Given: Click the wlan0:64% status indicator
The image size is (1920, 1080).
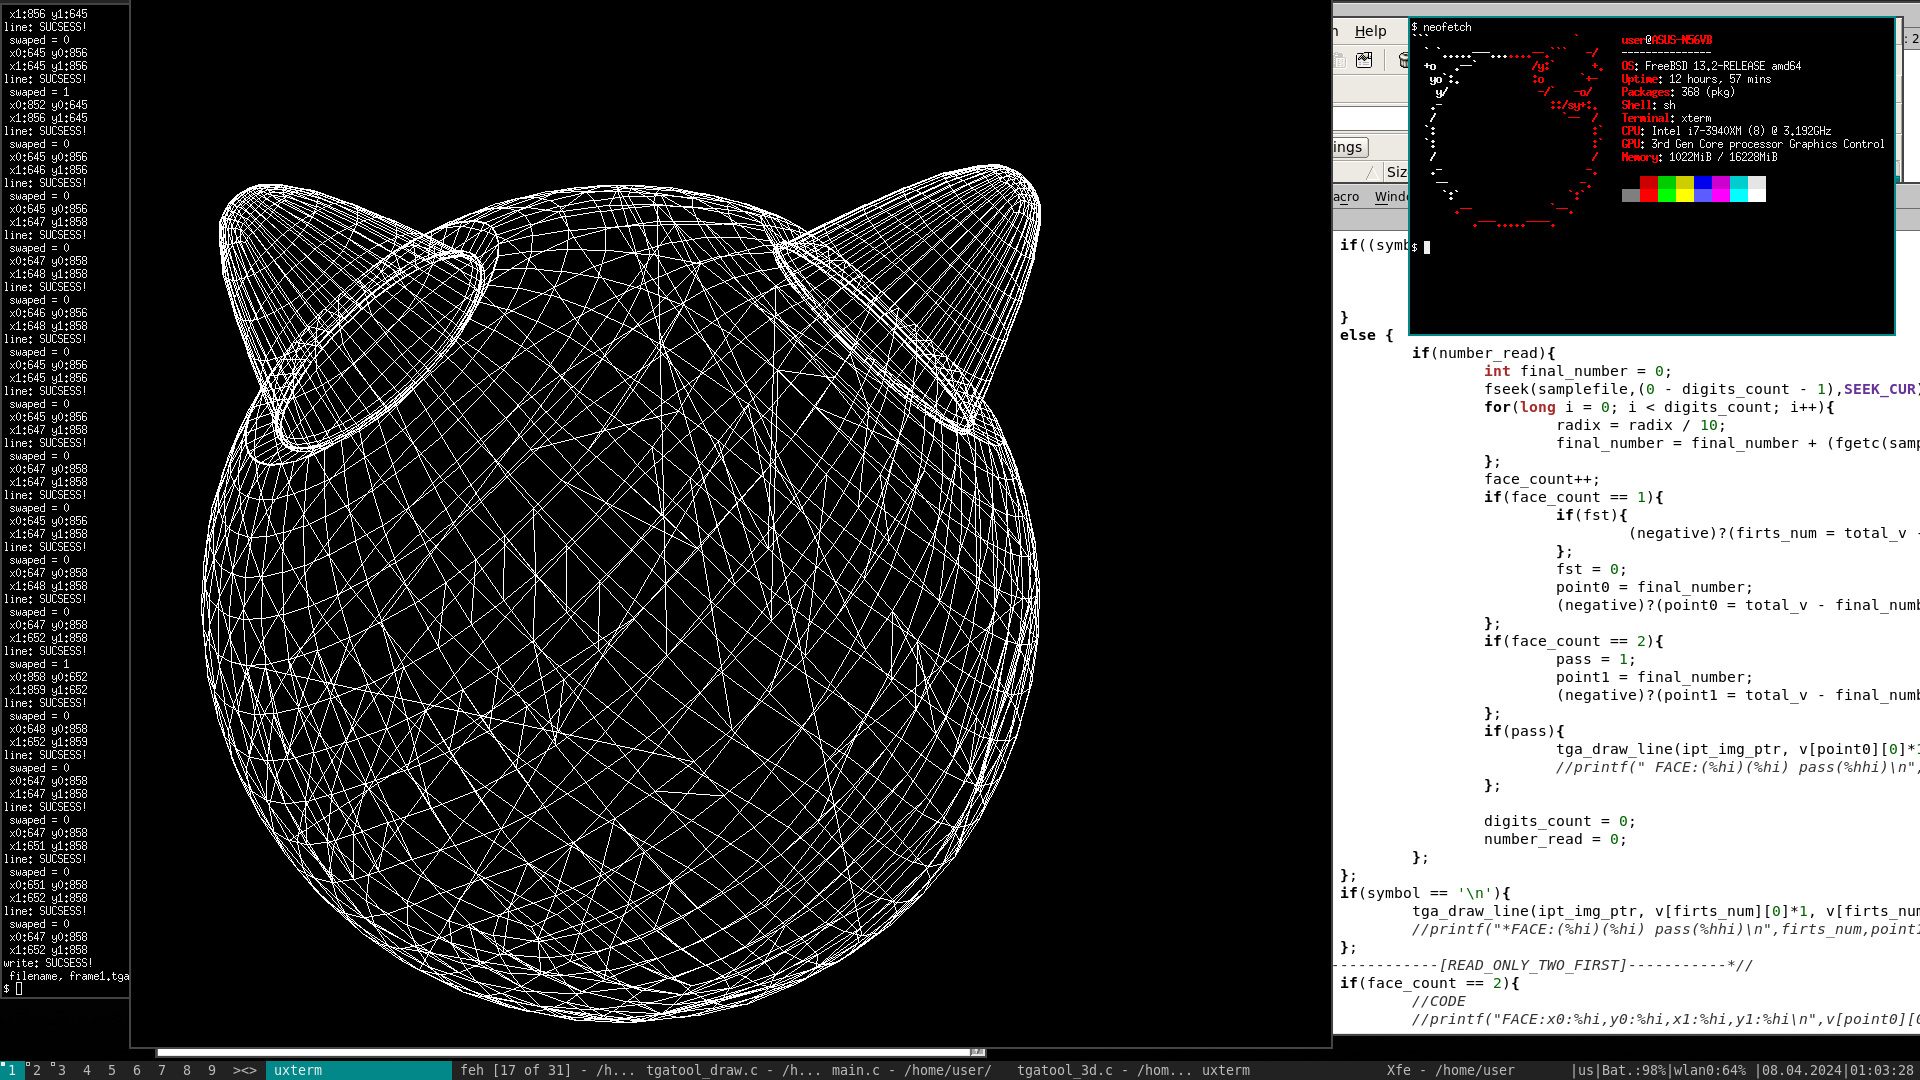Looking at the screenshot, I should 1711,1070.
